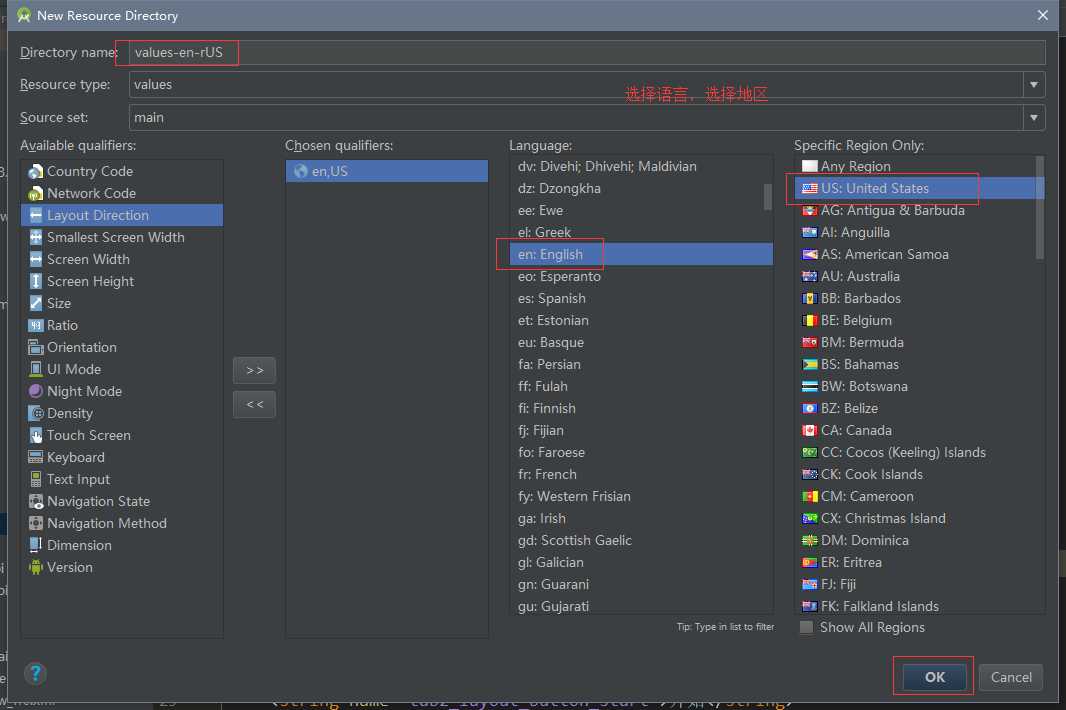This screenshot has height=710, width=1066.
Task: Click the Navigation Method icon
Action: 35,524
